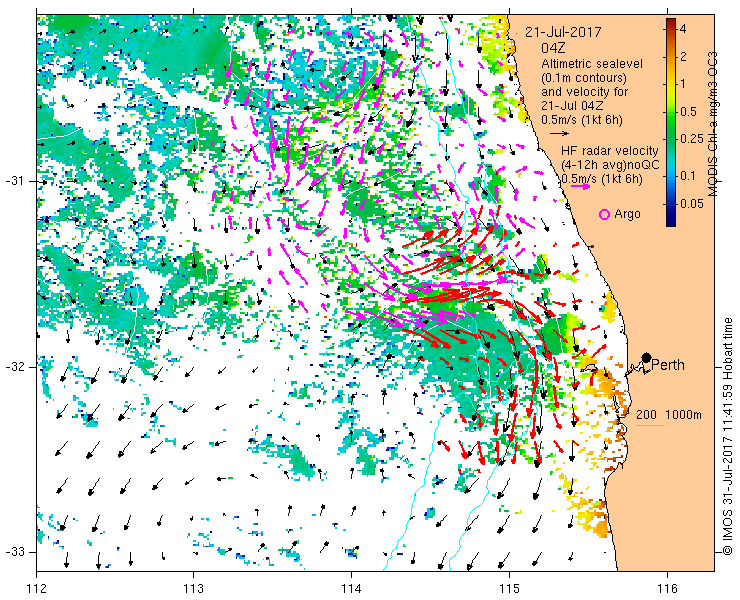This screenshot has height=600, width=740.
Task: Click the cyan 200 1000m isobath legend line
Action: pyautogui.click(x=650, y=426)
